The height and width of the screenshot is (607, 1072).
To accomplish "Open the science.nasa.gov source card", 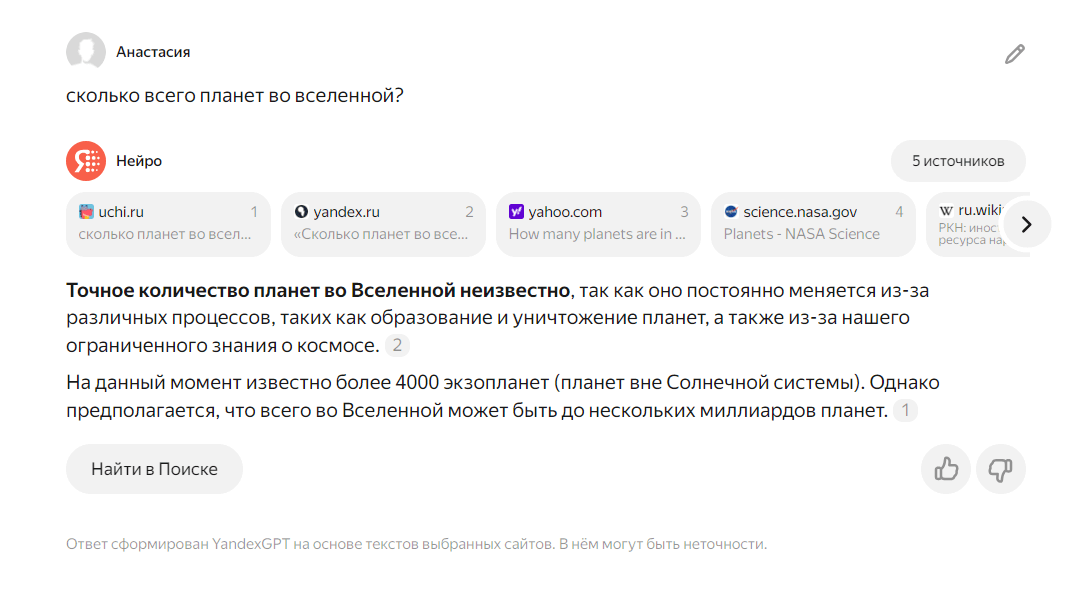I will pos(813,223).
